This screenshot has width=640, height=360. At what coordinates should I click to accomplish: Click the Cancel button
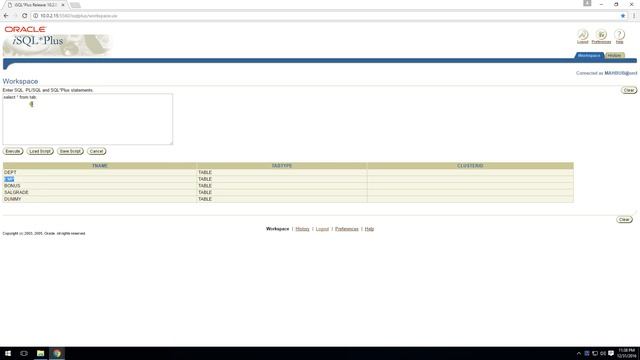96,151
